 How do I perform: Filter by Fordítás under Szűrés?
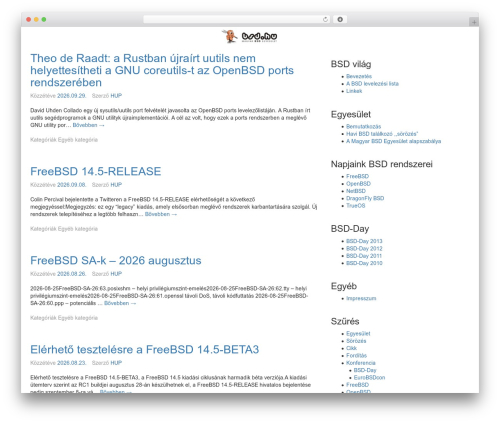coord(356,355)
